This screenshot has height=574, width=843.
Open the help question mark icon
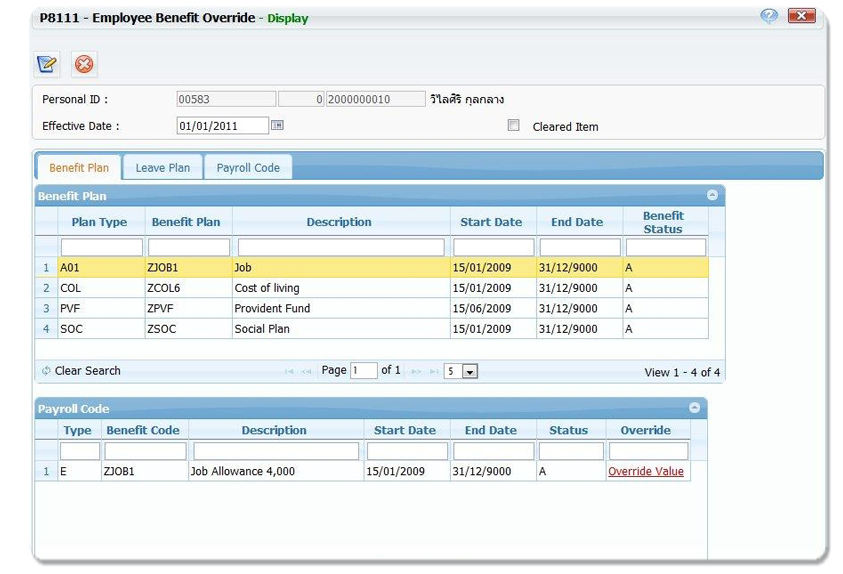768,16
